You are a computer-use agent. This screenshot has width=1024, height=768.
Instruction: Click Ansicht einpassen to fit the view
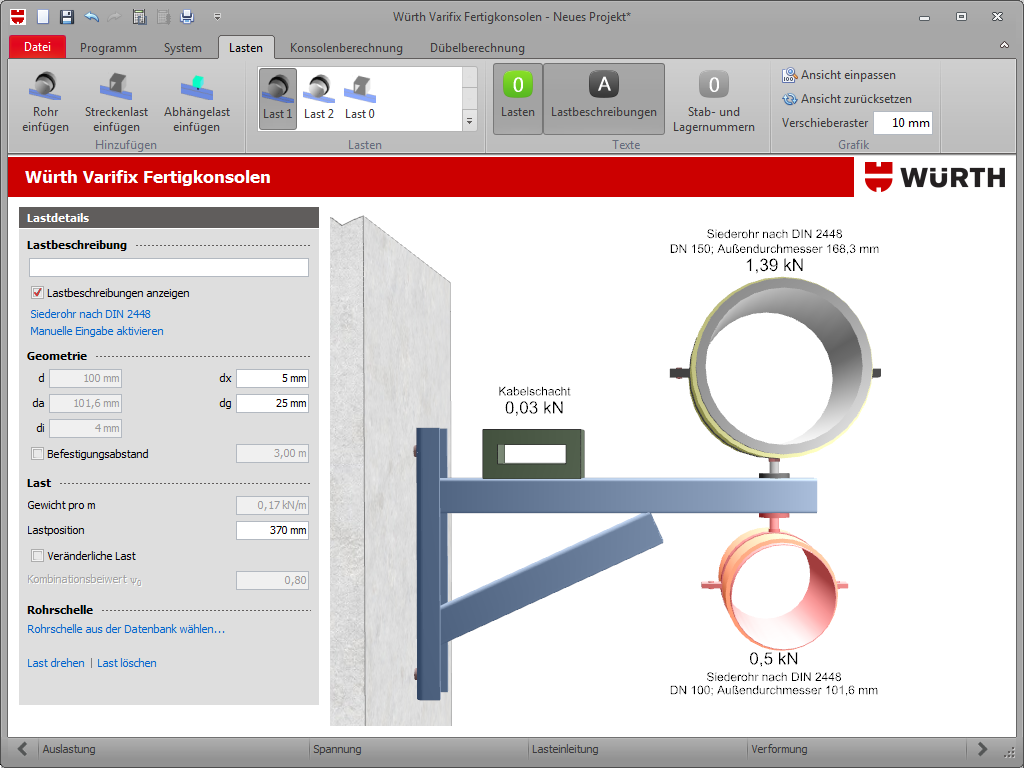coord(839,75)
